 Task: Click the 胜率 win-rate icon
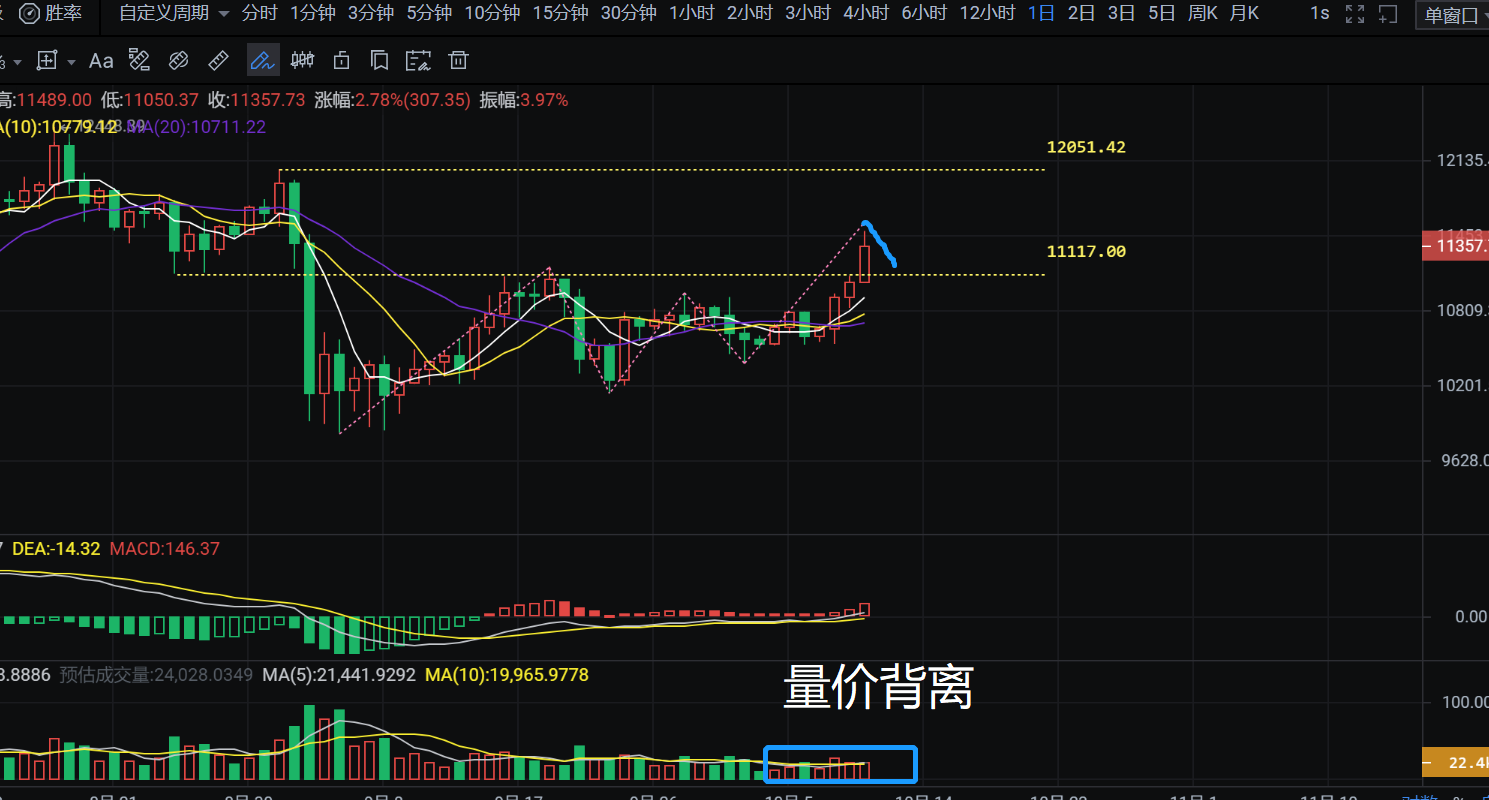click(30, 13)
